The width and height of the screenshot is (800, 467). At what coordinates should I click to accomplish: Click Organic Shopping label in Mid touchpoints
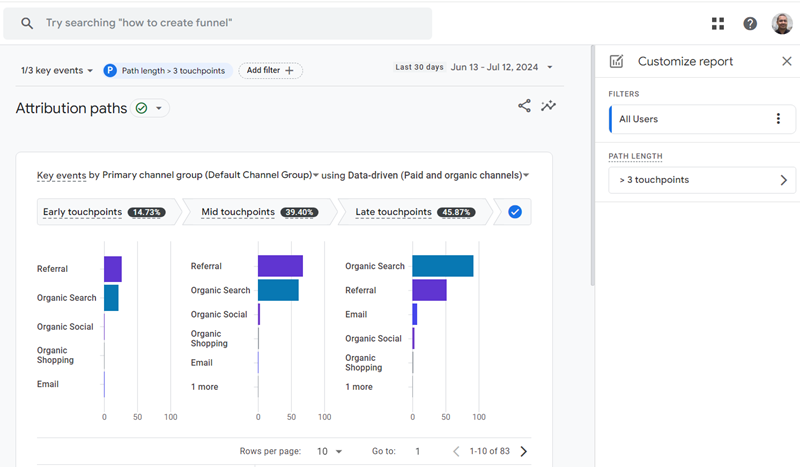tap(209, 338)
